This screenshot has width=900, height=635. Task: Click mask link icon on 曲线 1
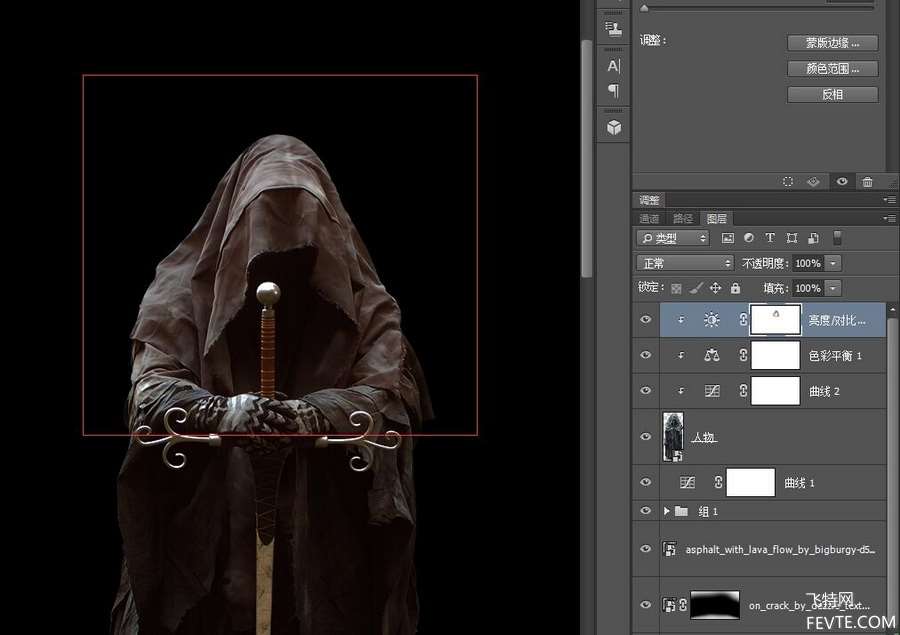coord(718,482)
